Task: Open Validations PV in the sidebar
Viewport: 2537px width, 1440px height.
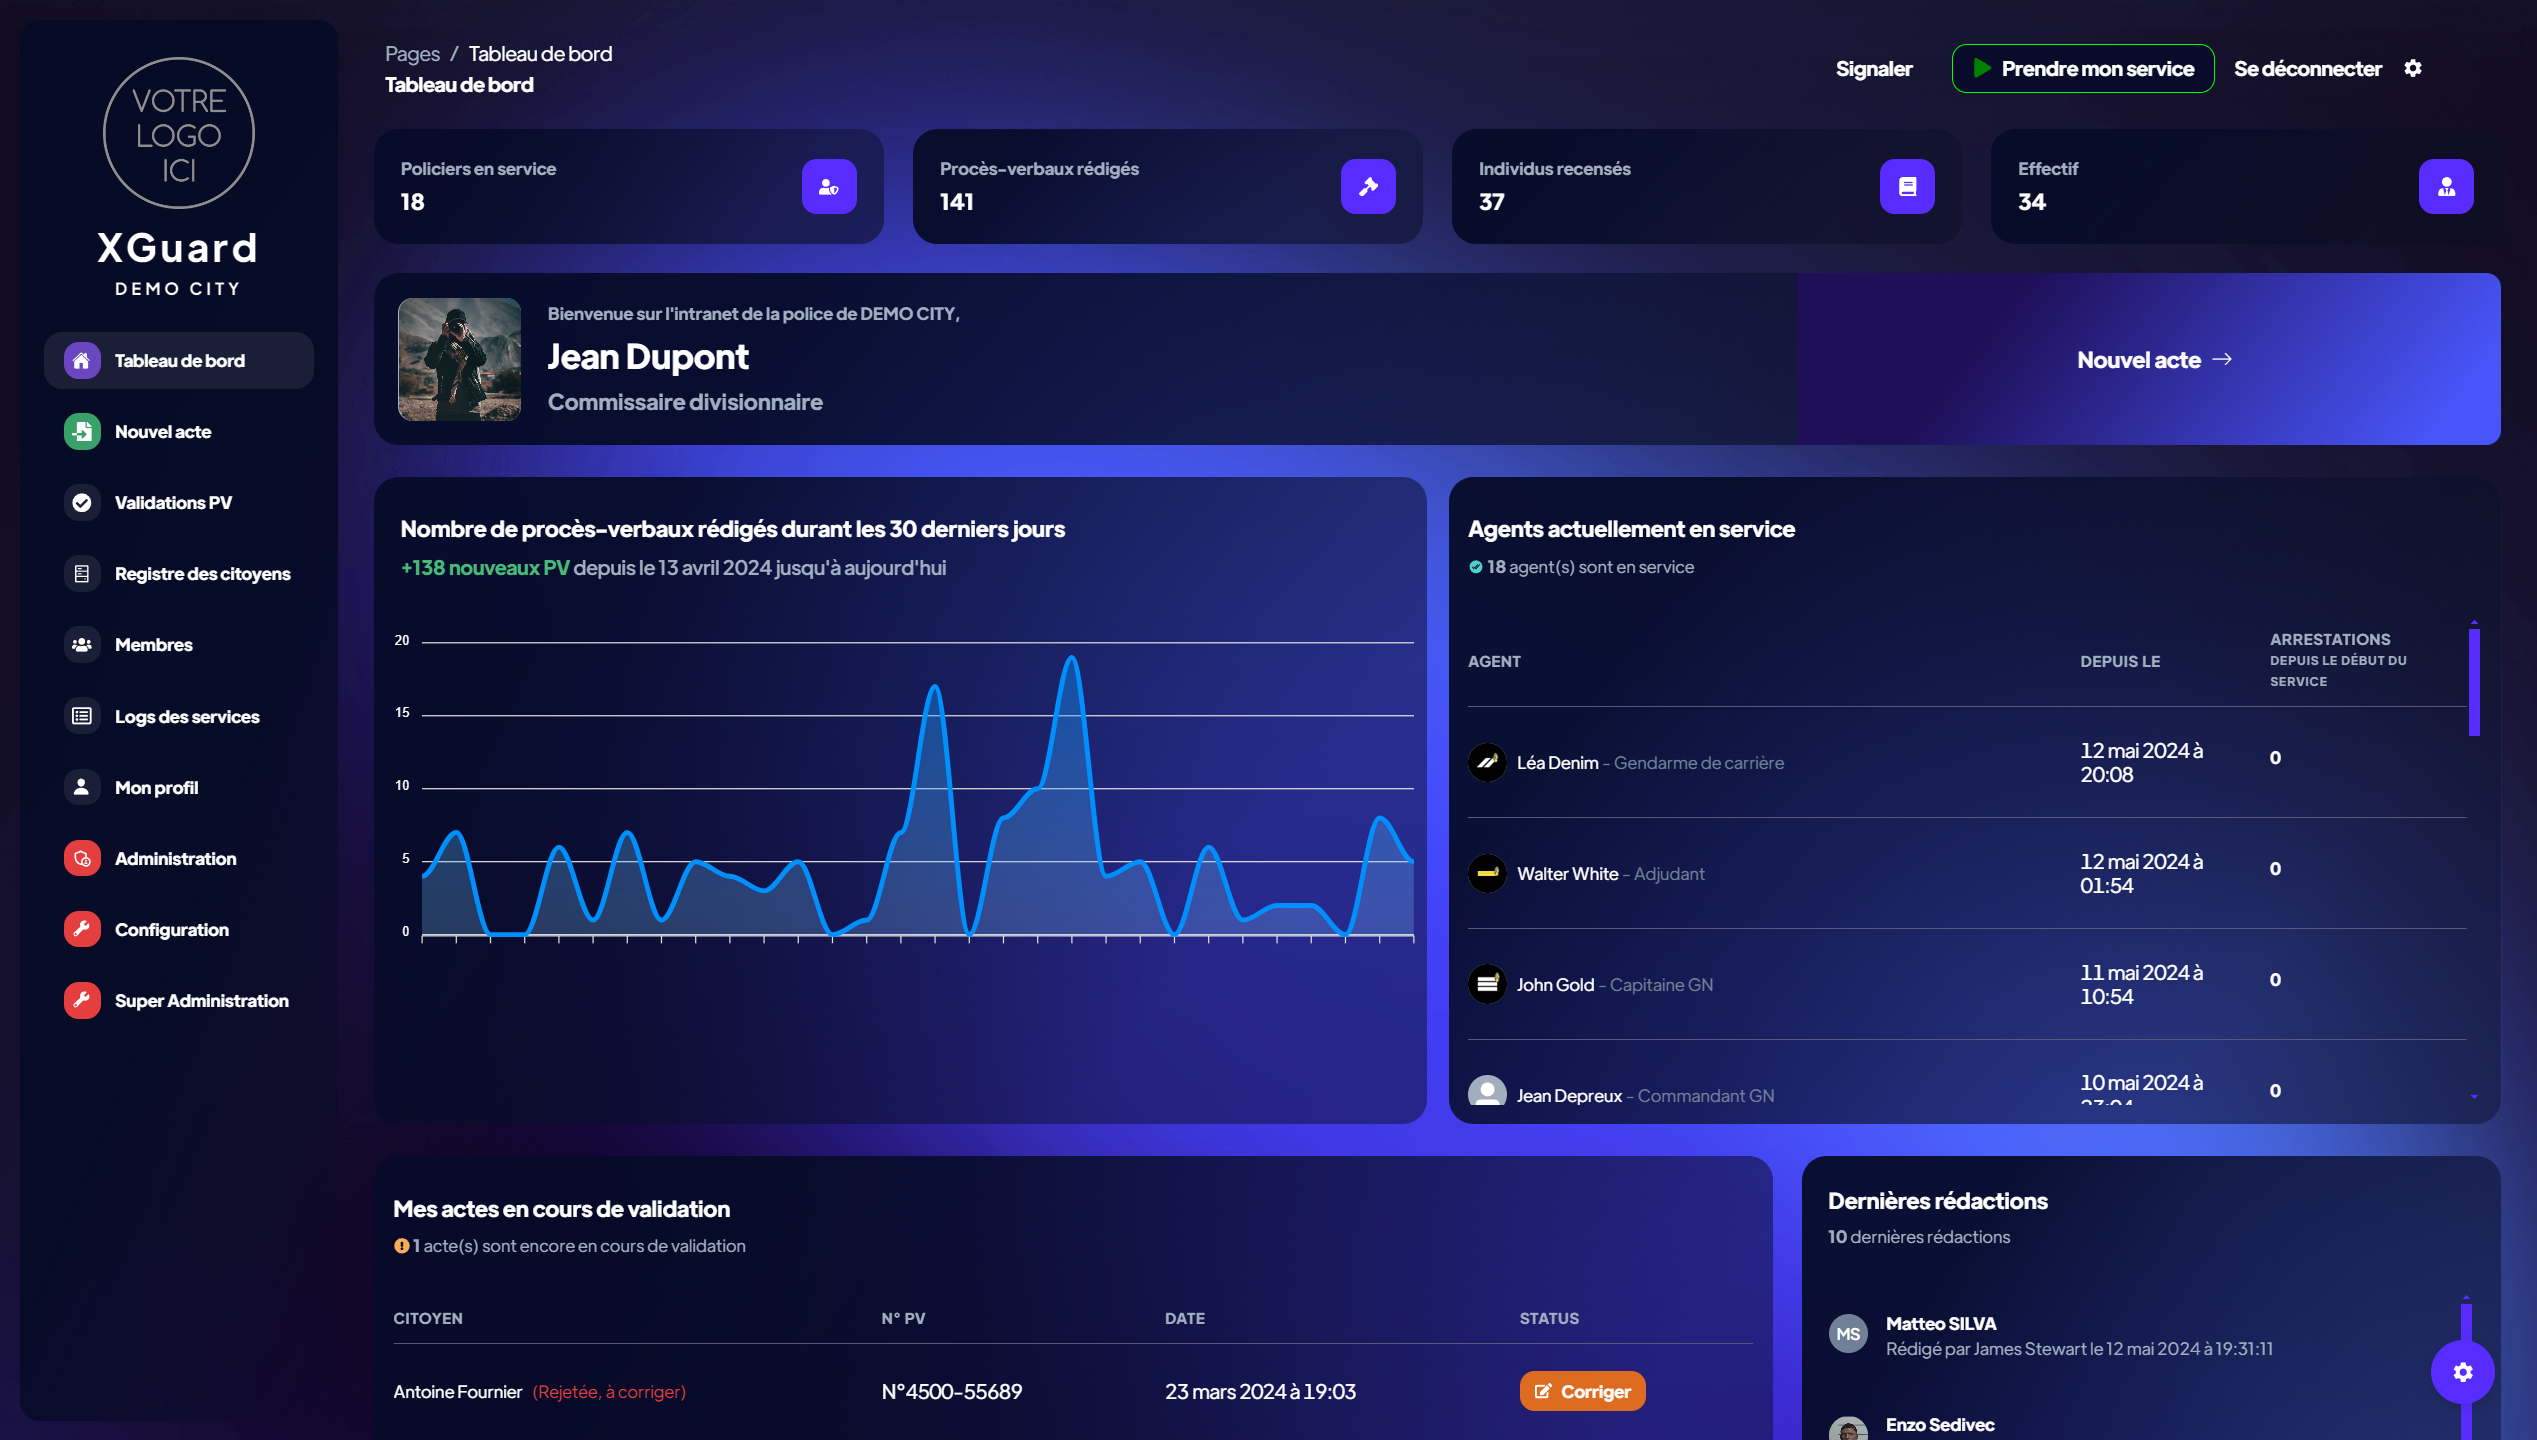Action: [173, 503]
